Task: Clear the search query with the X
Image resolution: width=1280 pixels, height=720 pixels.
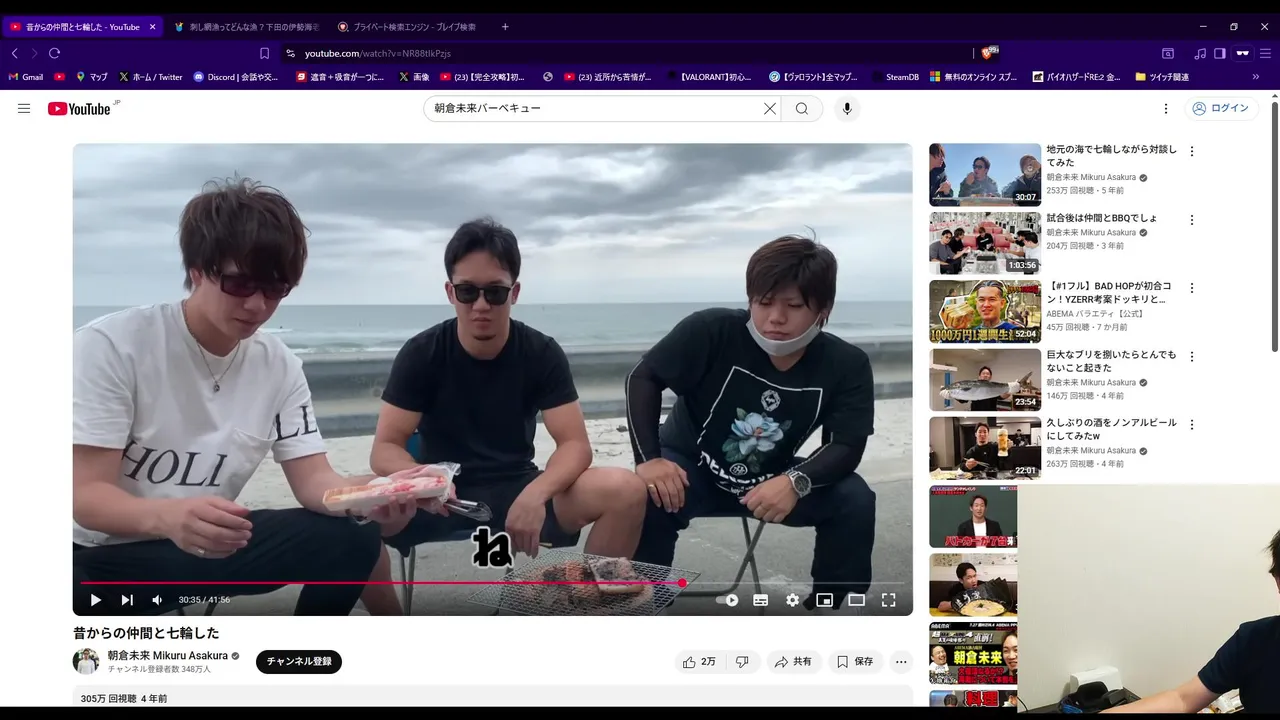Action: 770,108
